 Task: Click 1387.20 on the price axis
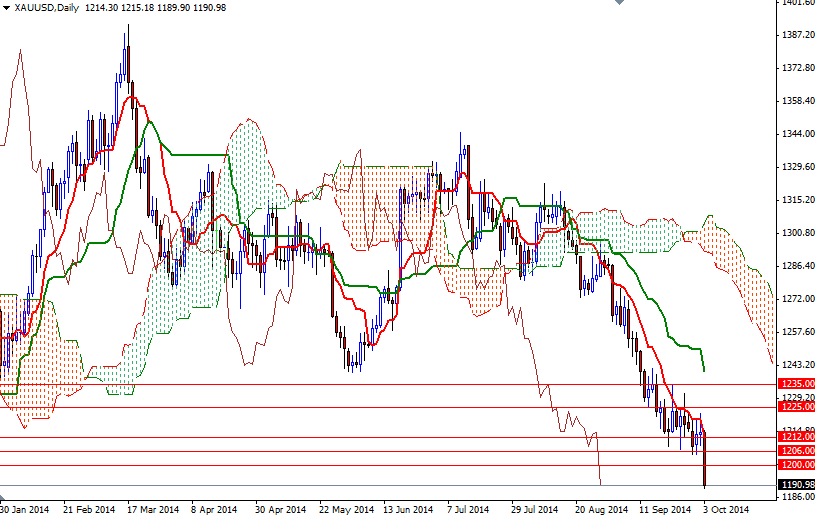797,35
